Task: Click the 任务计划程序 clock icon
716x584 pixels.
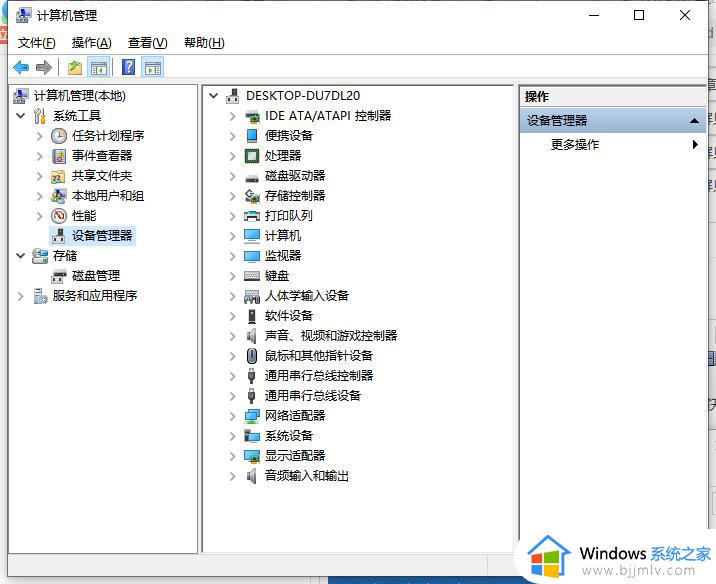Action: click(x=59, y=136)
